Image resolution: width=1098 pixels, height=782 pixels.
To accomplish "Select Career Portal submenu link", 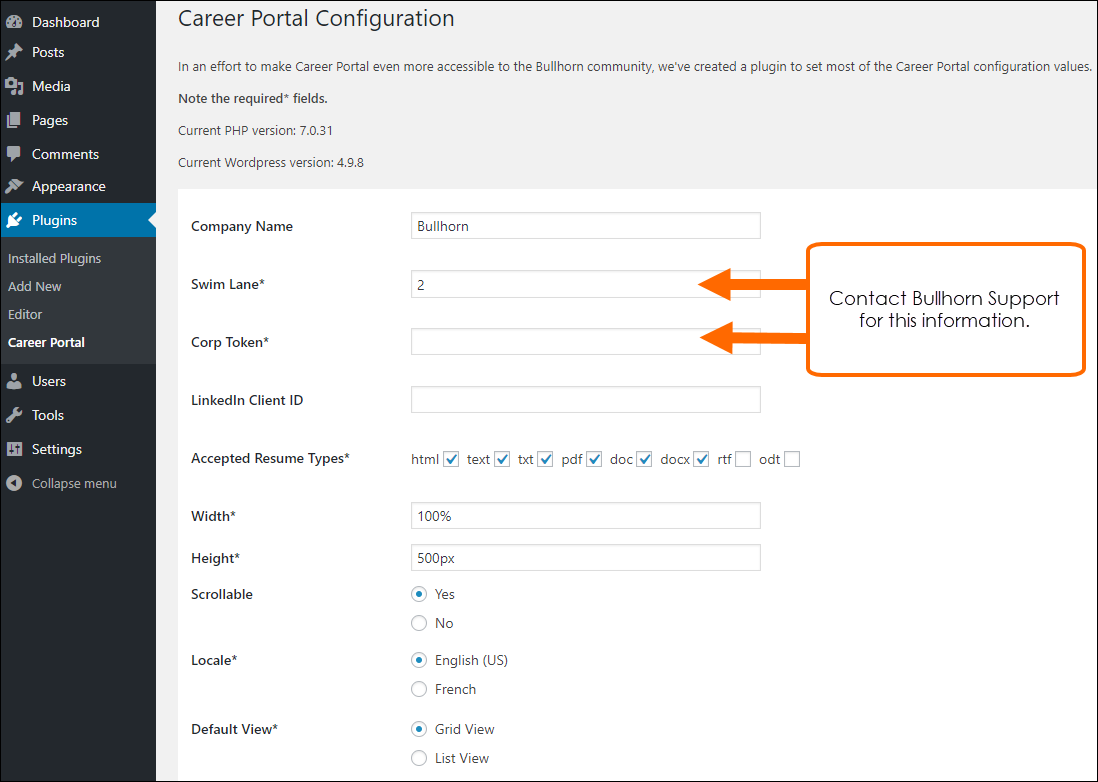I will tap(46, 342).
